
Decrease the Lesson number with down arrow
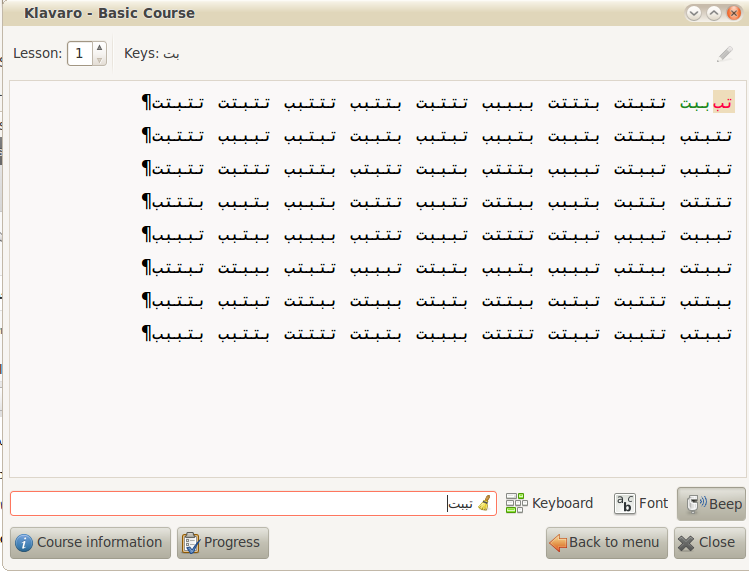98,60
